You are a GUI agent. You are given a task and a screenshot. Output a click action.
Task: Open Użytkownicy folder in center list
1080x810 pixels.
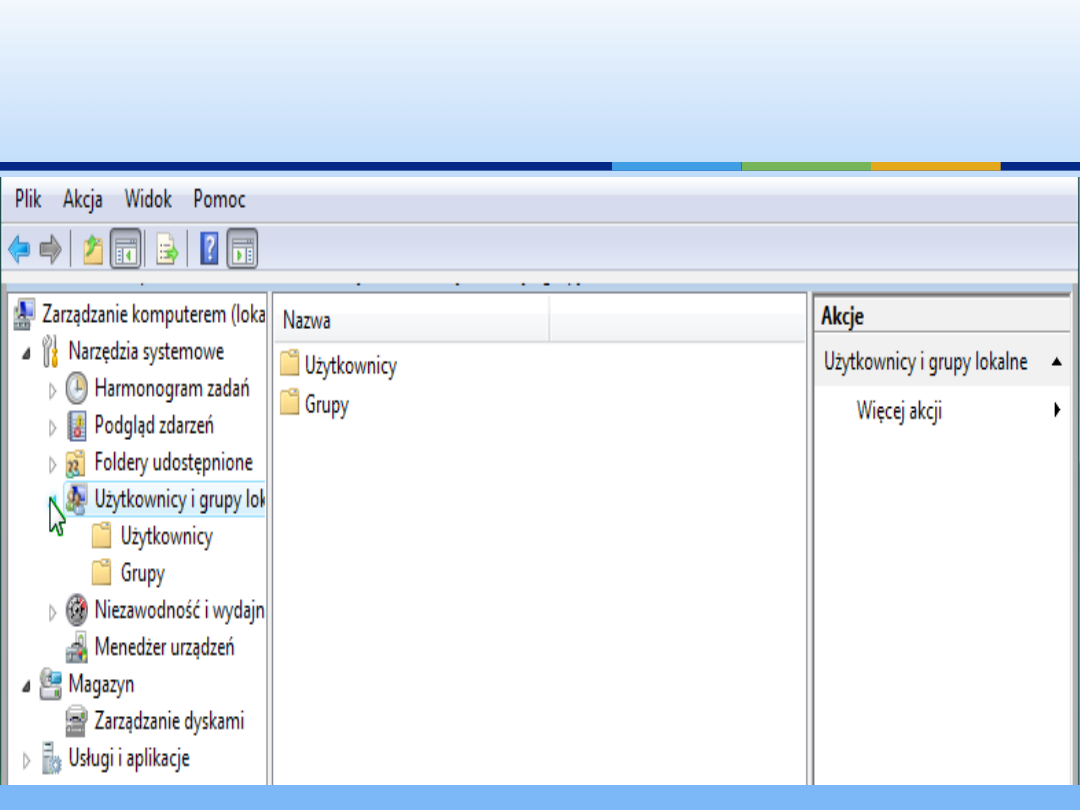[x=350, y=366]
